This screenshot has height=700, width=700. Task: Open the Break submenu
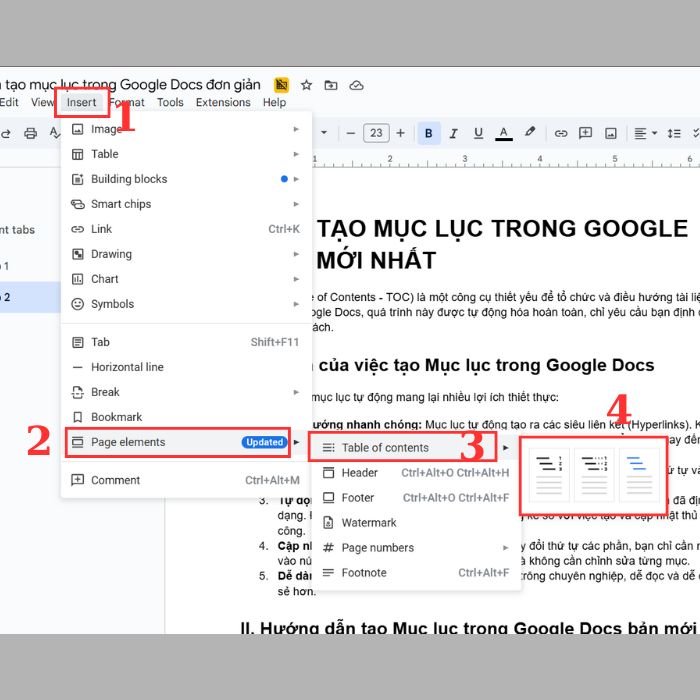[186, 392]
